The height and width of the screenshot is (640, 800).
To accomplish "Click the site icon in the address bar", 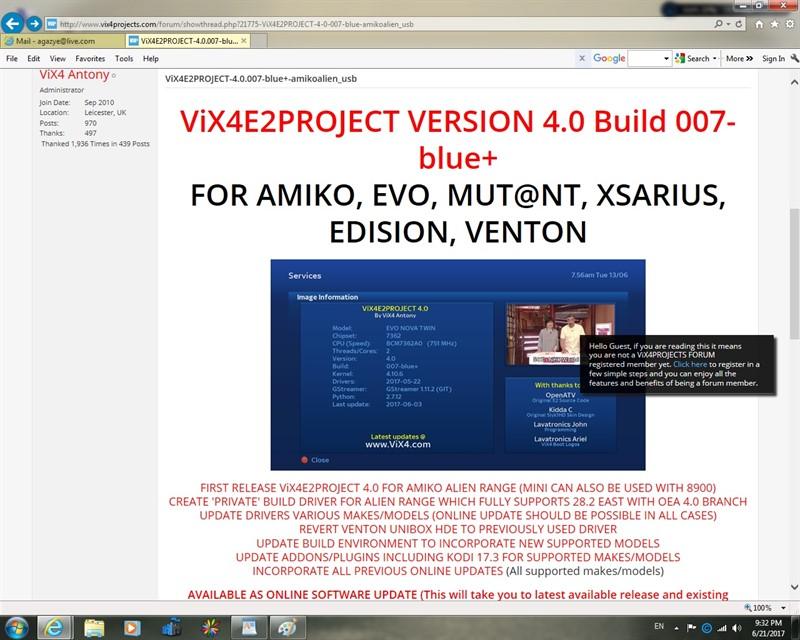I will pyautogui.click(x=52, y=24).
